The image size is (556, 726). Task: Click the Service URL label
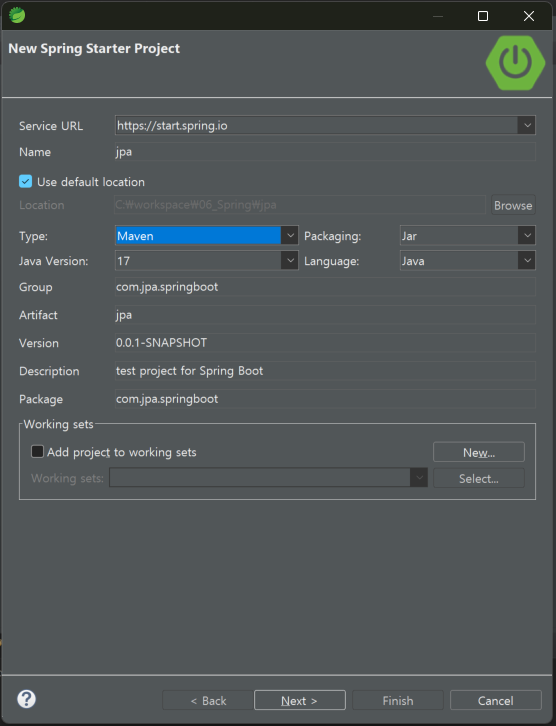pos(51,126)
